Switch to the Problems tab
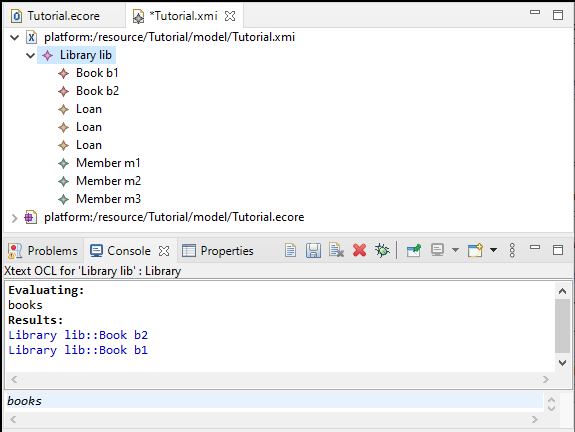 point(43,251)
